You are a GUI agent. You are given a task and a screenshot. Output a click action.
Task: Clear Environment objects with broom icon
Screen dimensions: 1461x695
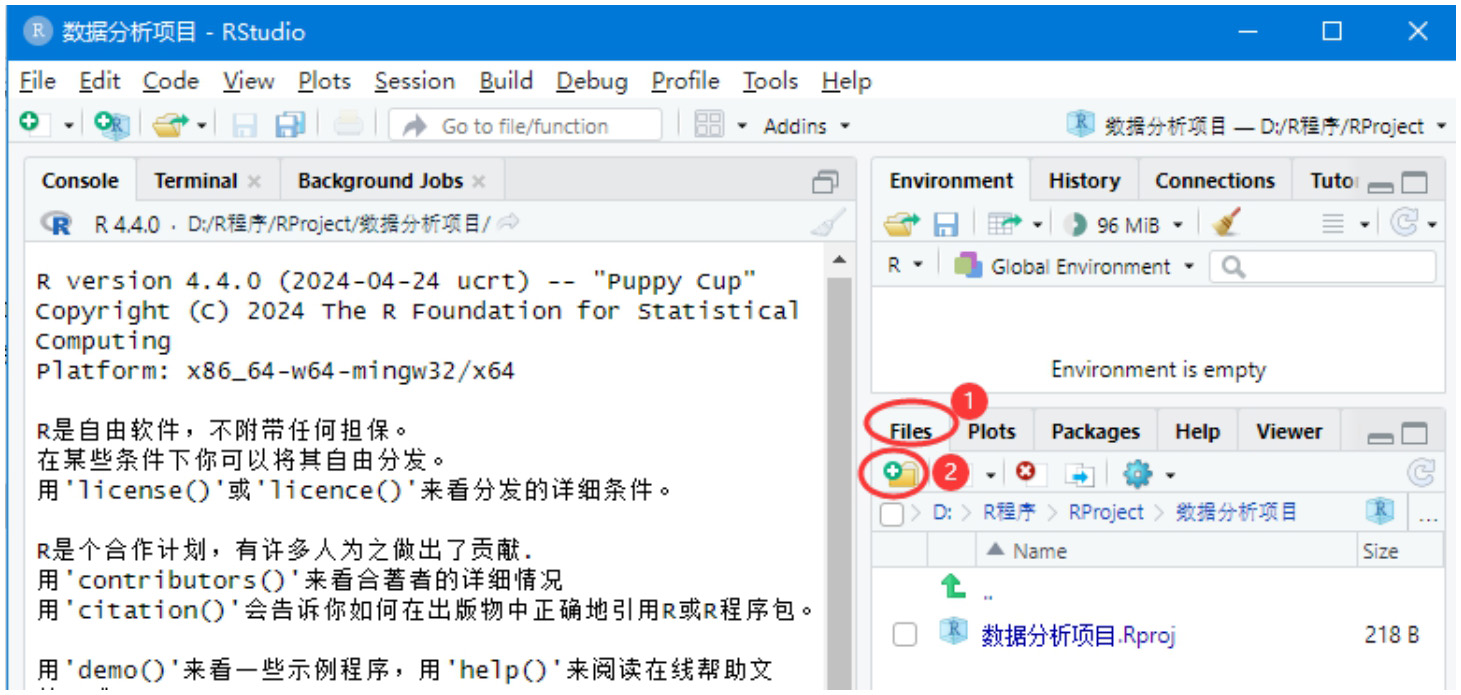coord(1225,222)
